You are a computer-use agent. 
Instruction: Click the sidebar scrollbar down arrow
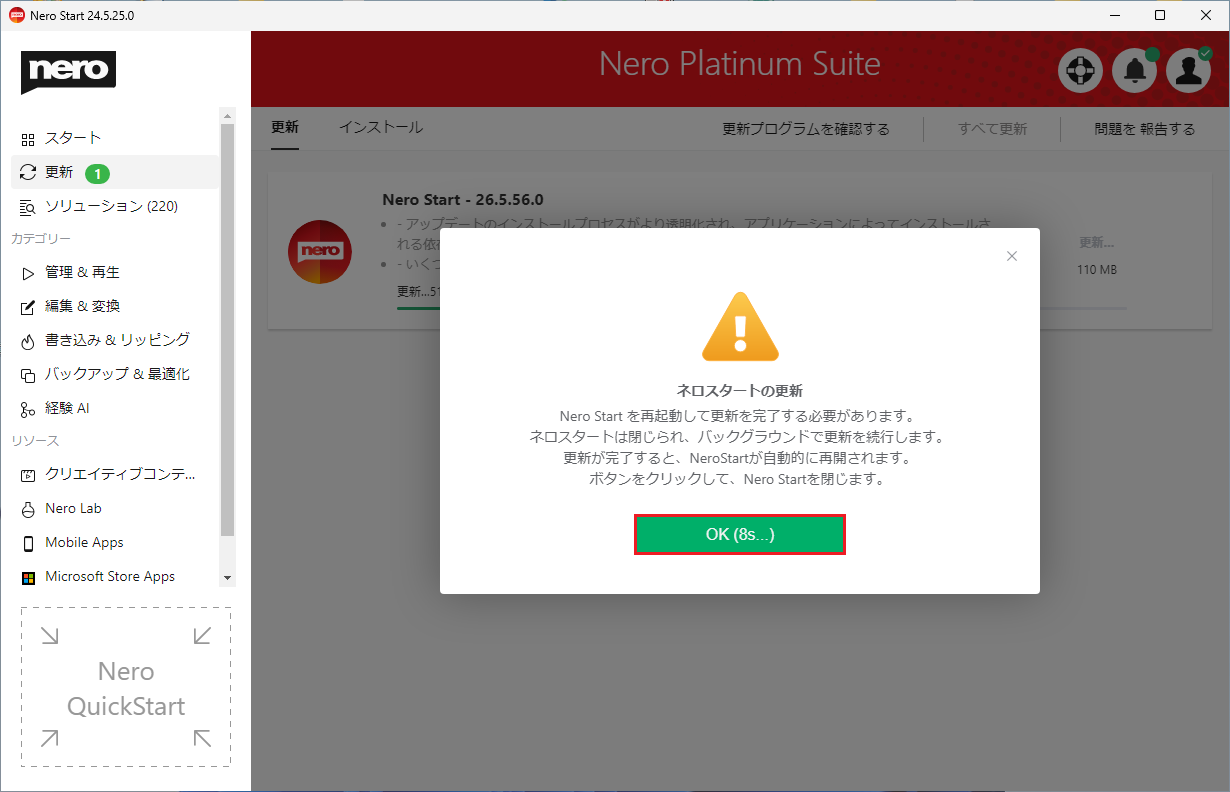click(x=228, y=578)
